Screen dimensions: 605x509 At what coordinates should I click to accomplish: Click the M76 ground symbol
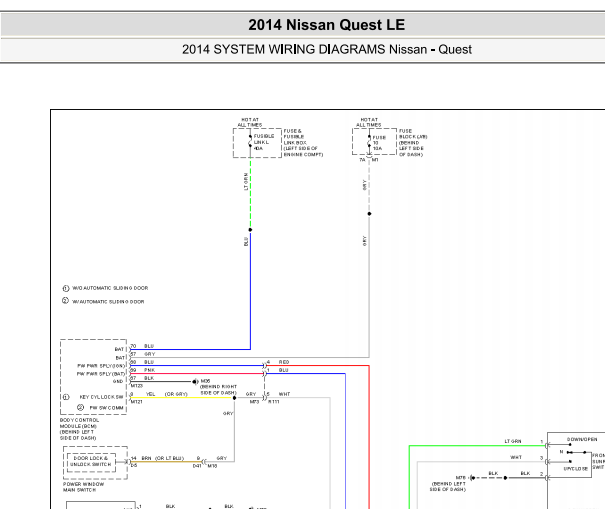472,478
